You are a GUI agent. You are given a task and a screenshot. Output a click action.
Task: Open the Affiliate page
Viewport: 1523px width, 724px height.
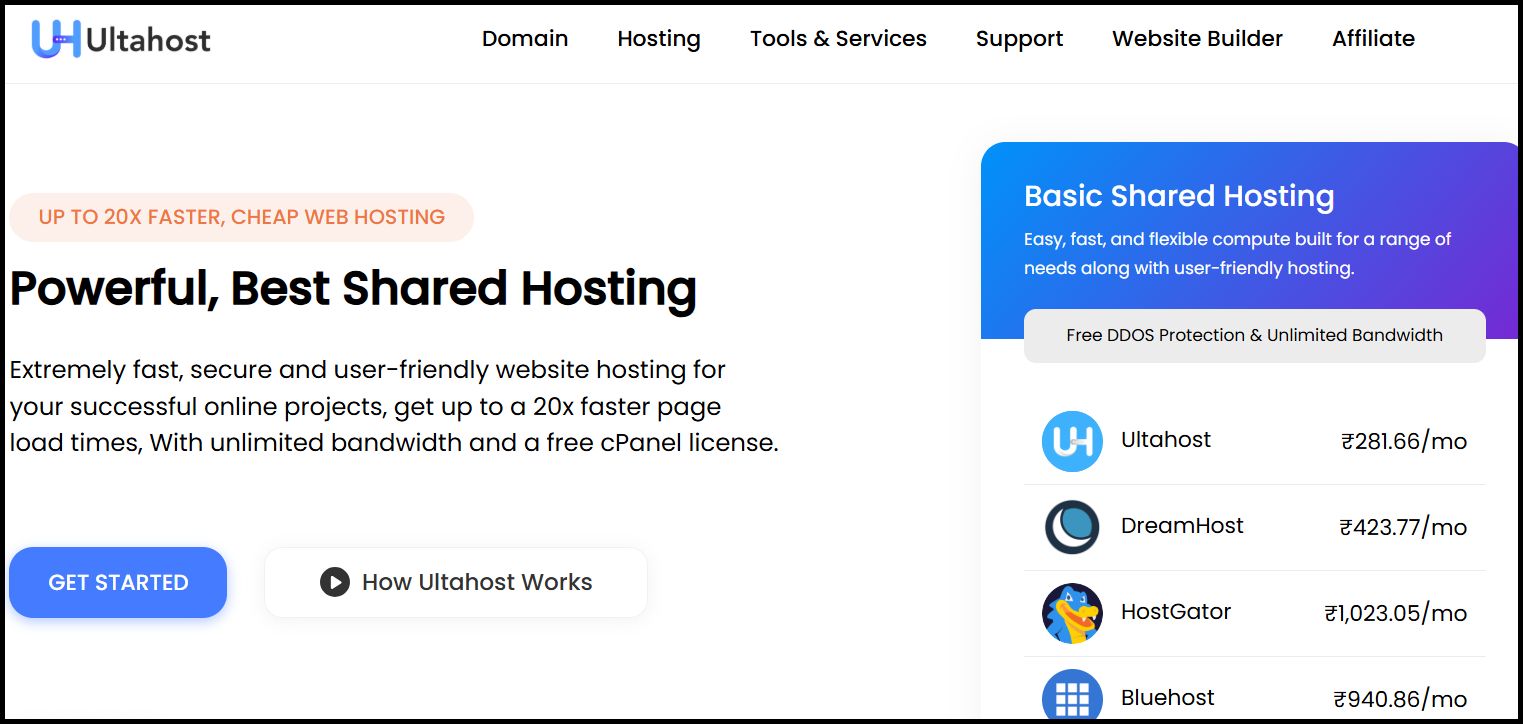pyautogui.click(x=1373, y=39)
